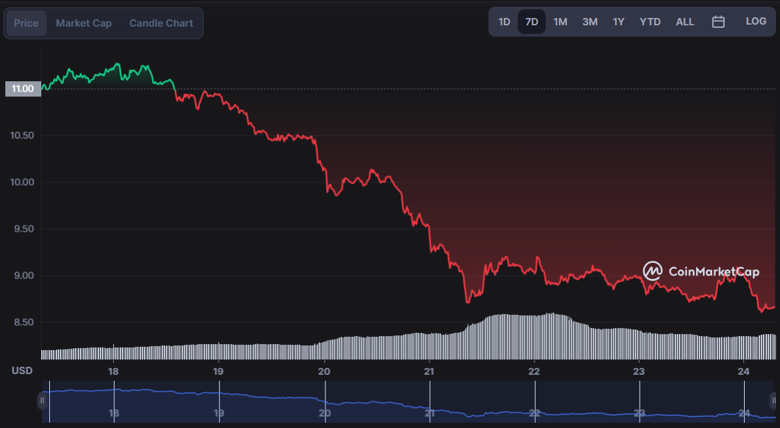
Task: Click the USD currency label
Action: tap(21, 371)
